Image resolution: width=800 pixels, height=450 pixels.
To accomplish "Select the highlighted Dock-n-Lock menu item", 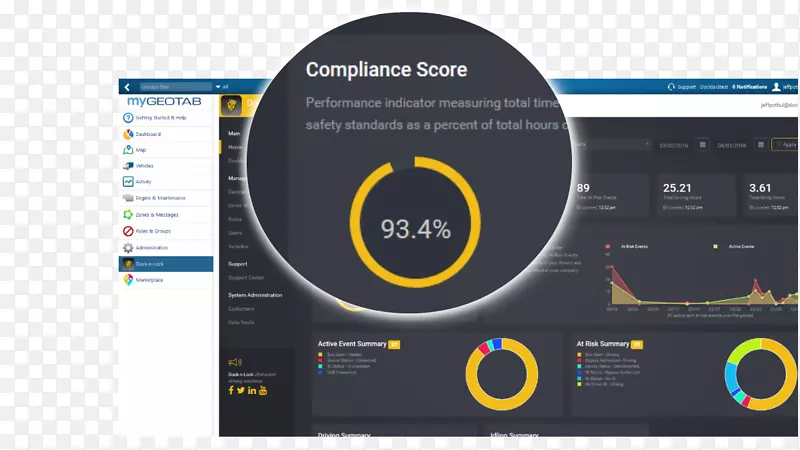I will (x=166, y=264).
